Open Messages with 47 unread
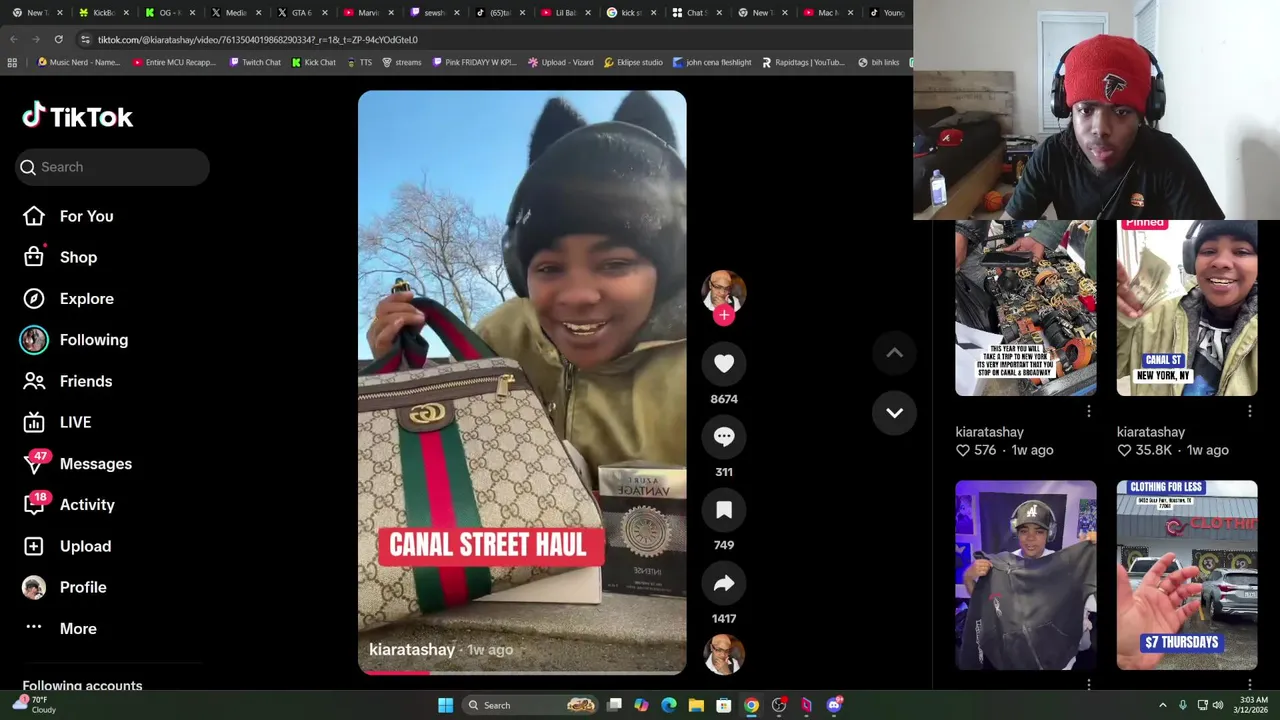1280x720 pixels. click(78, 463)
